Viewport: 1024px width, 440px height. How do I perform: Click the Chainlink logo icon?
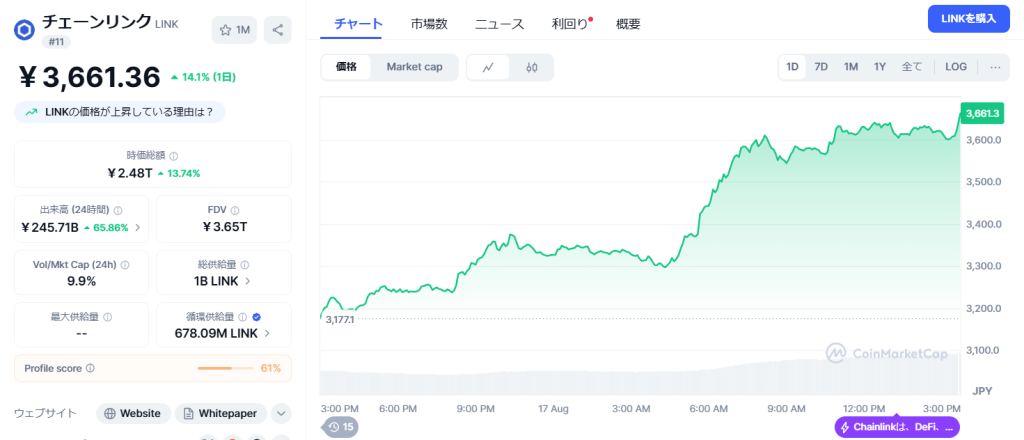tap(25, 29)
